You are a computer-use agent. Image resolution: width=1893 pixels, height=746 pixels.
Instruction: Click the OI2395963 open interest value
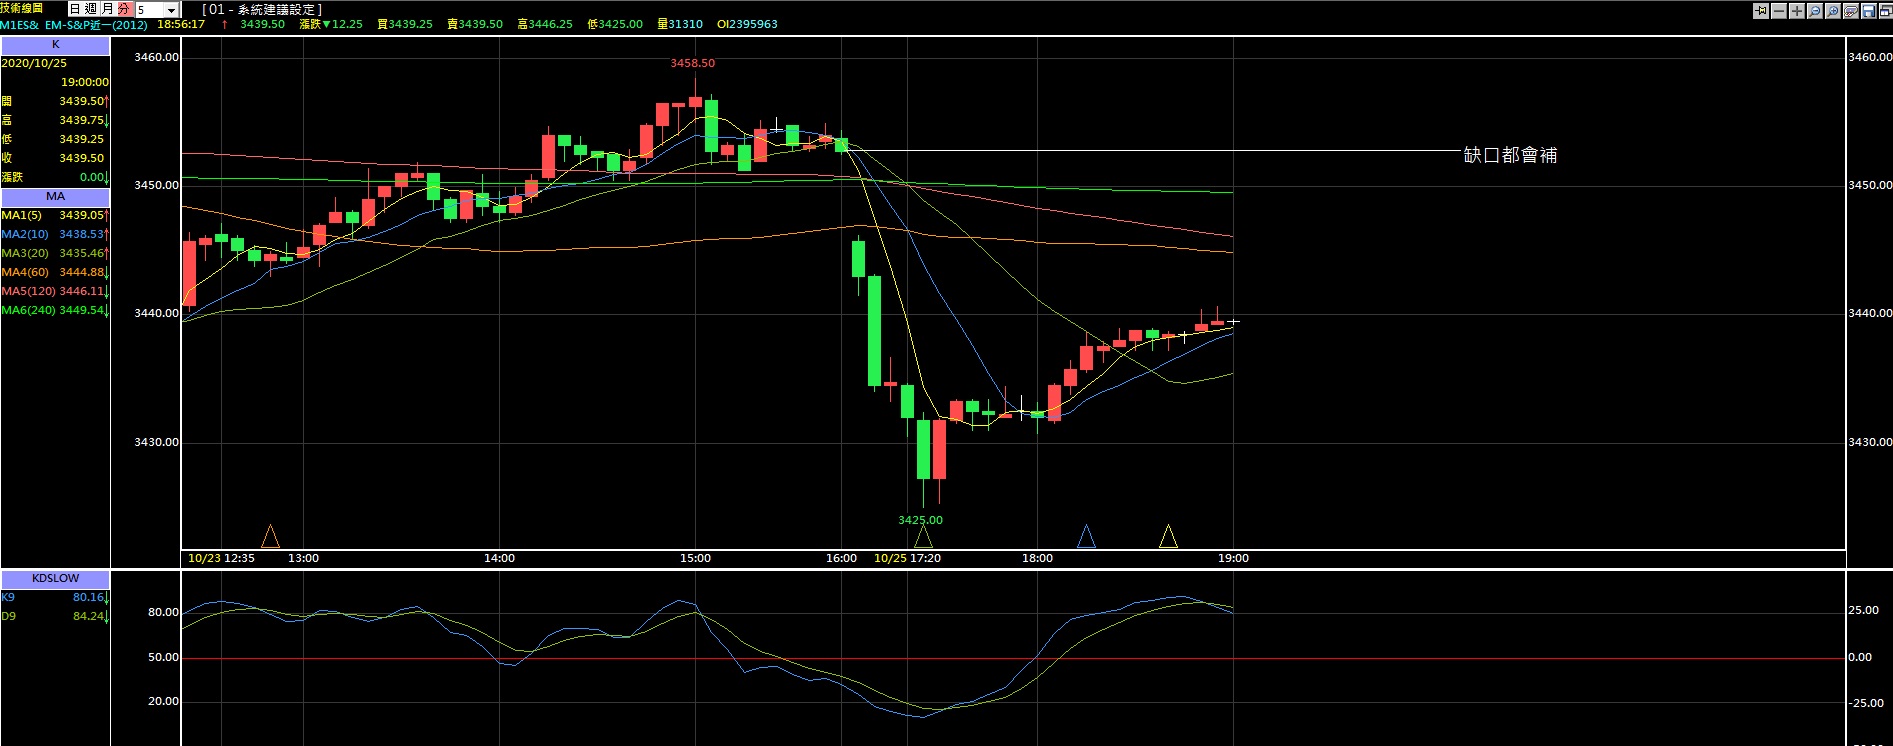747,24
